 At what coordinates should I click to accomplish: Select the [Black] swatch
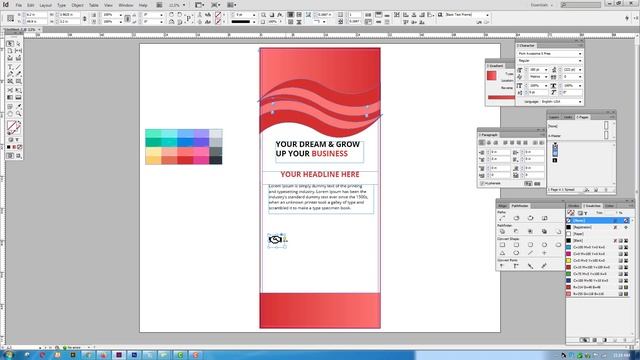(598, 241)
